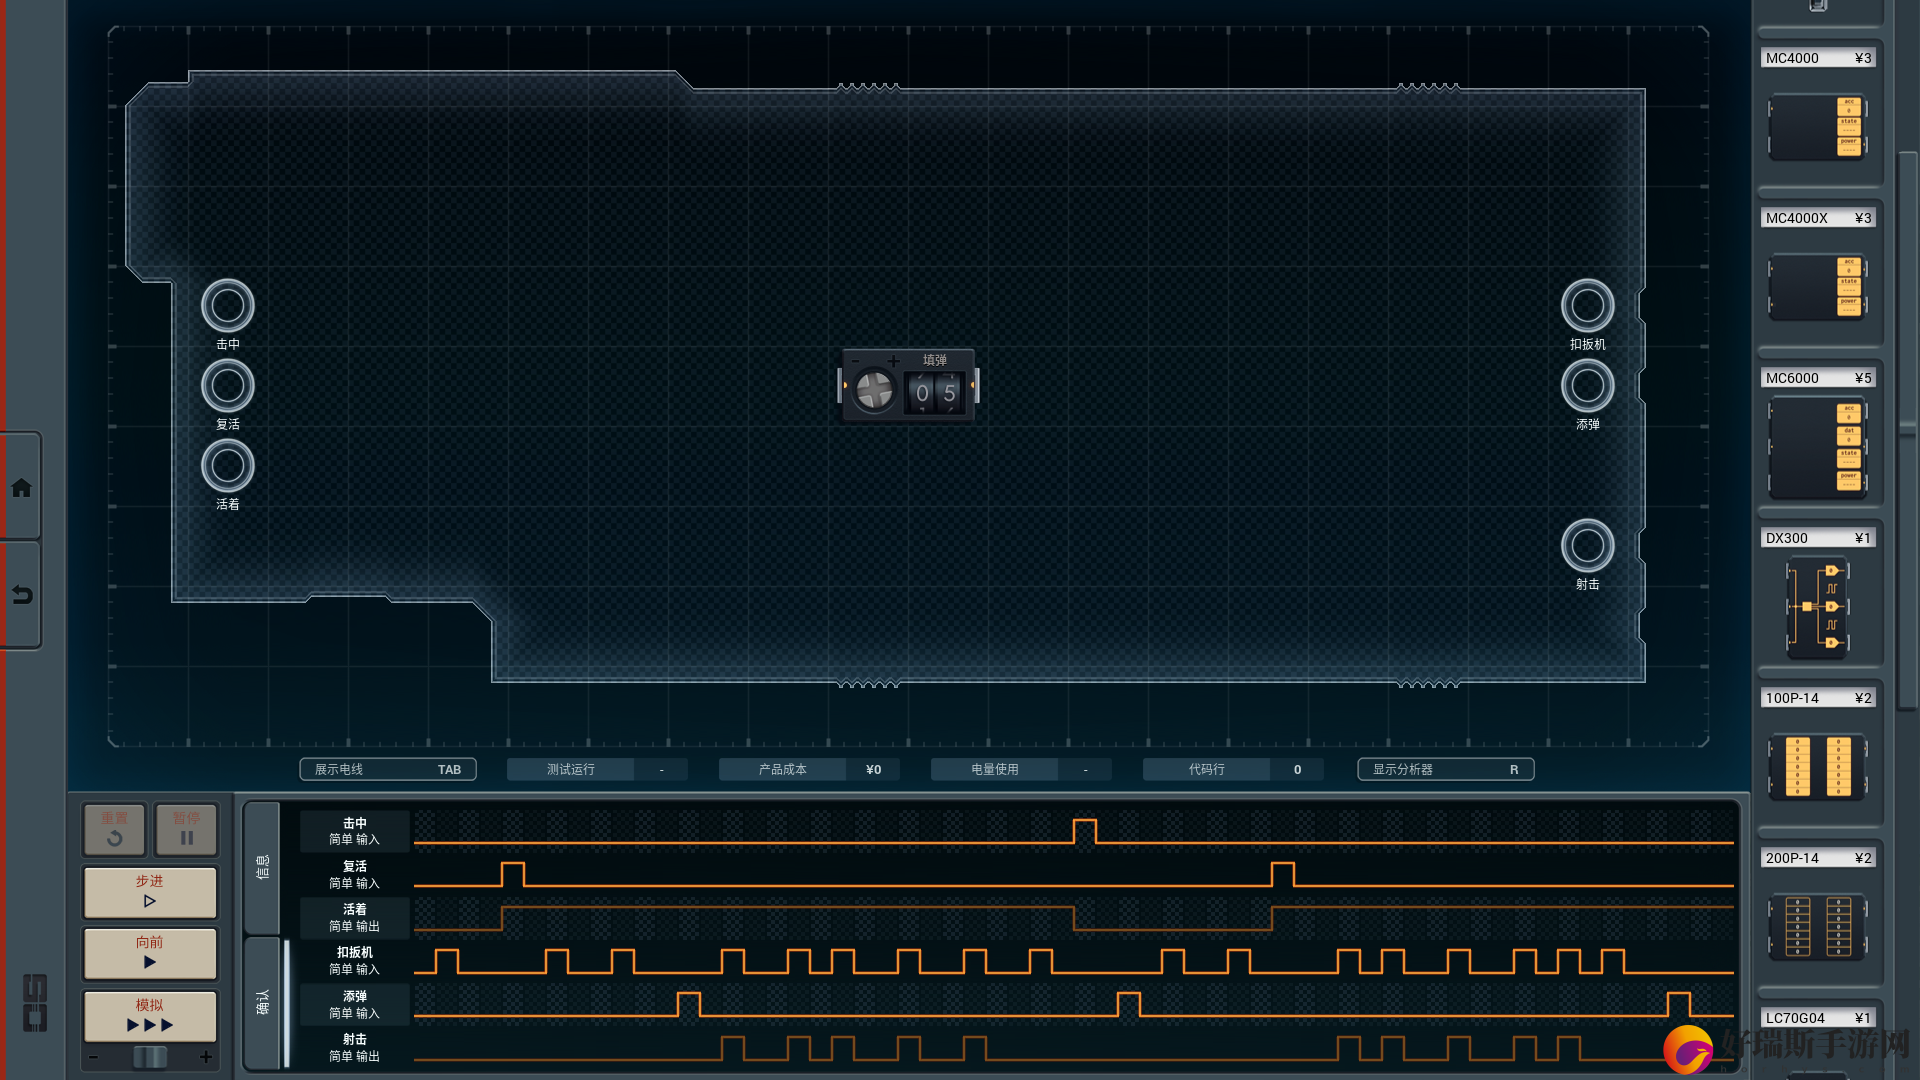
Task: Click the parts panel vertical scrollbar
Action: coord(1908,430)
